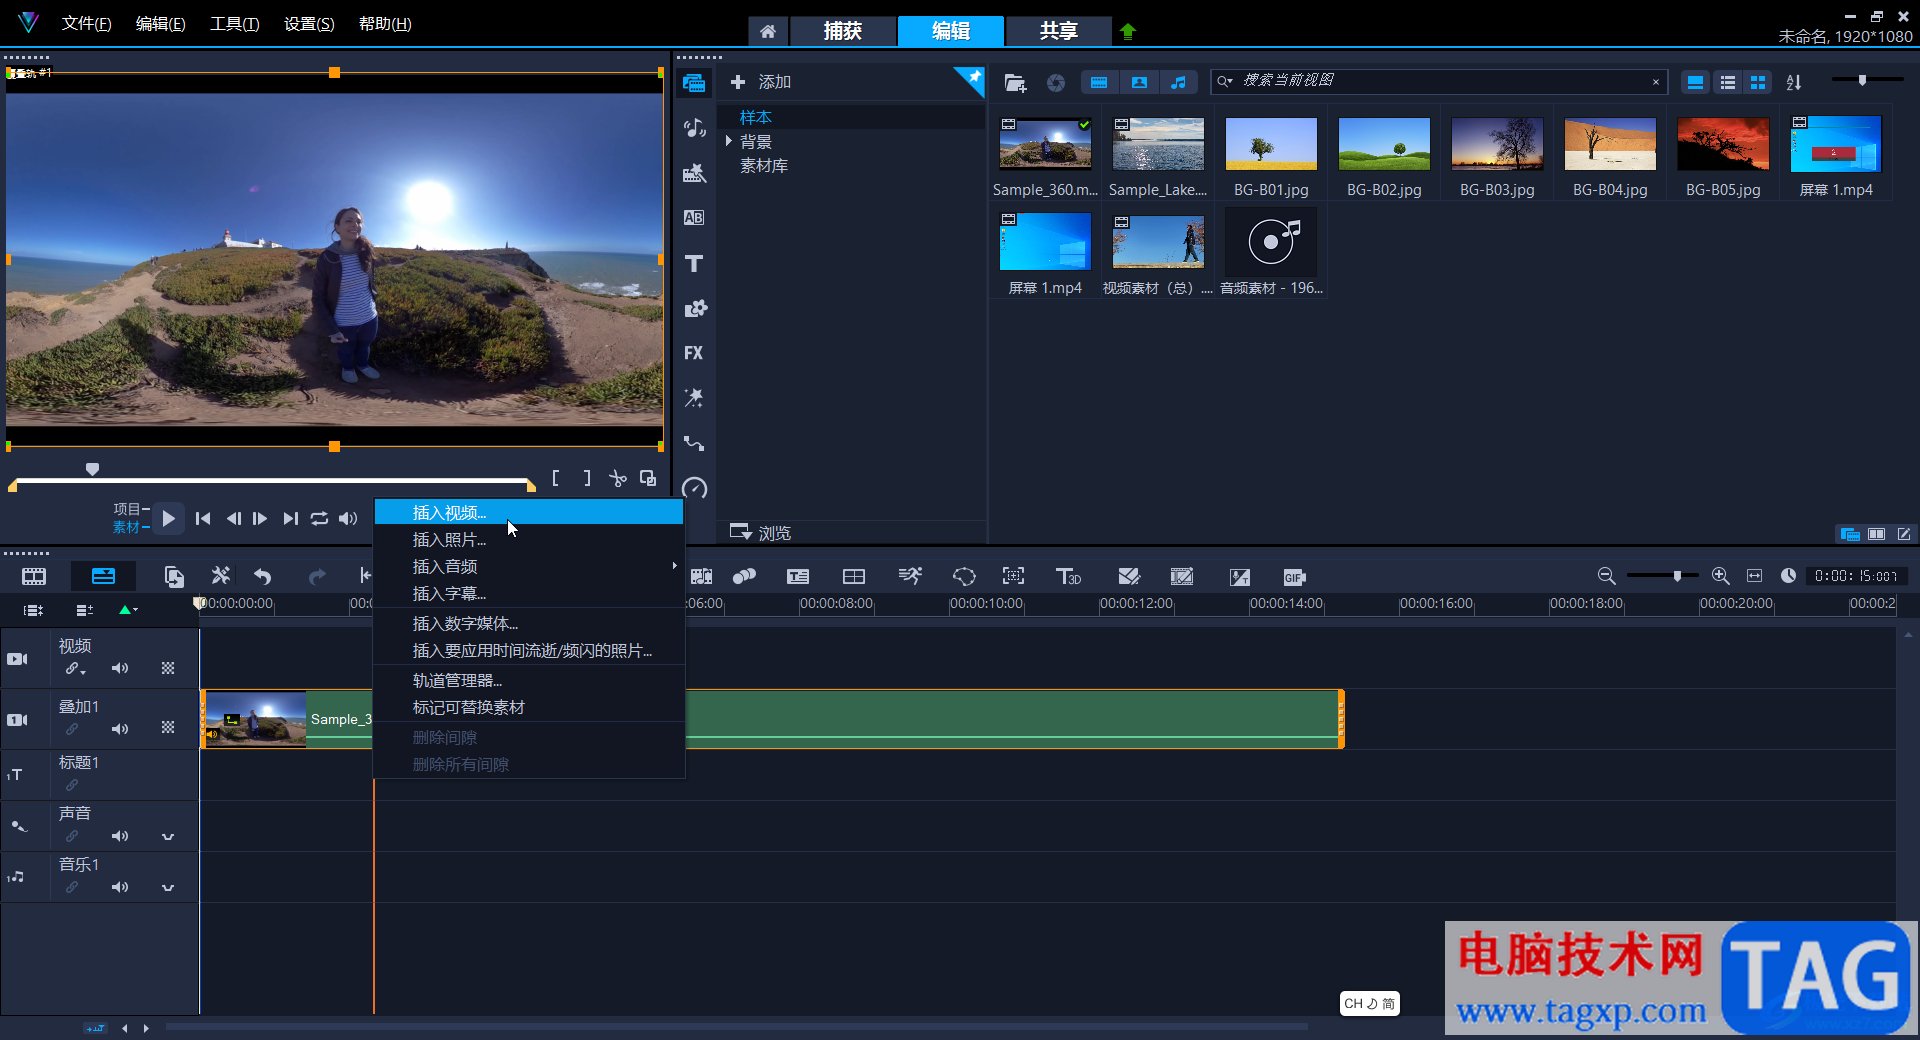
Task: Mute the 声音 track
Action: [120, 836]
